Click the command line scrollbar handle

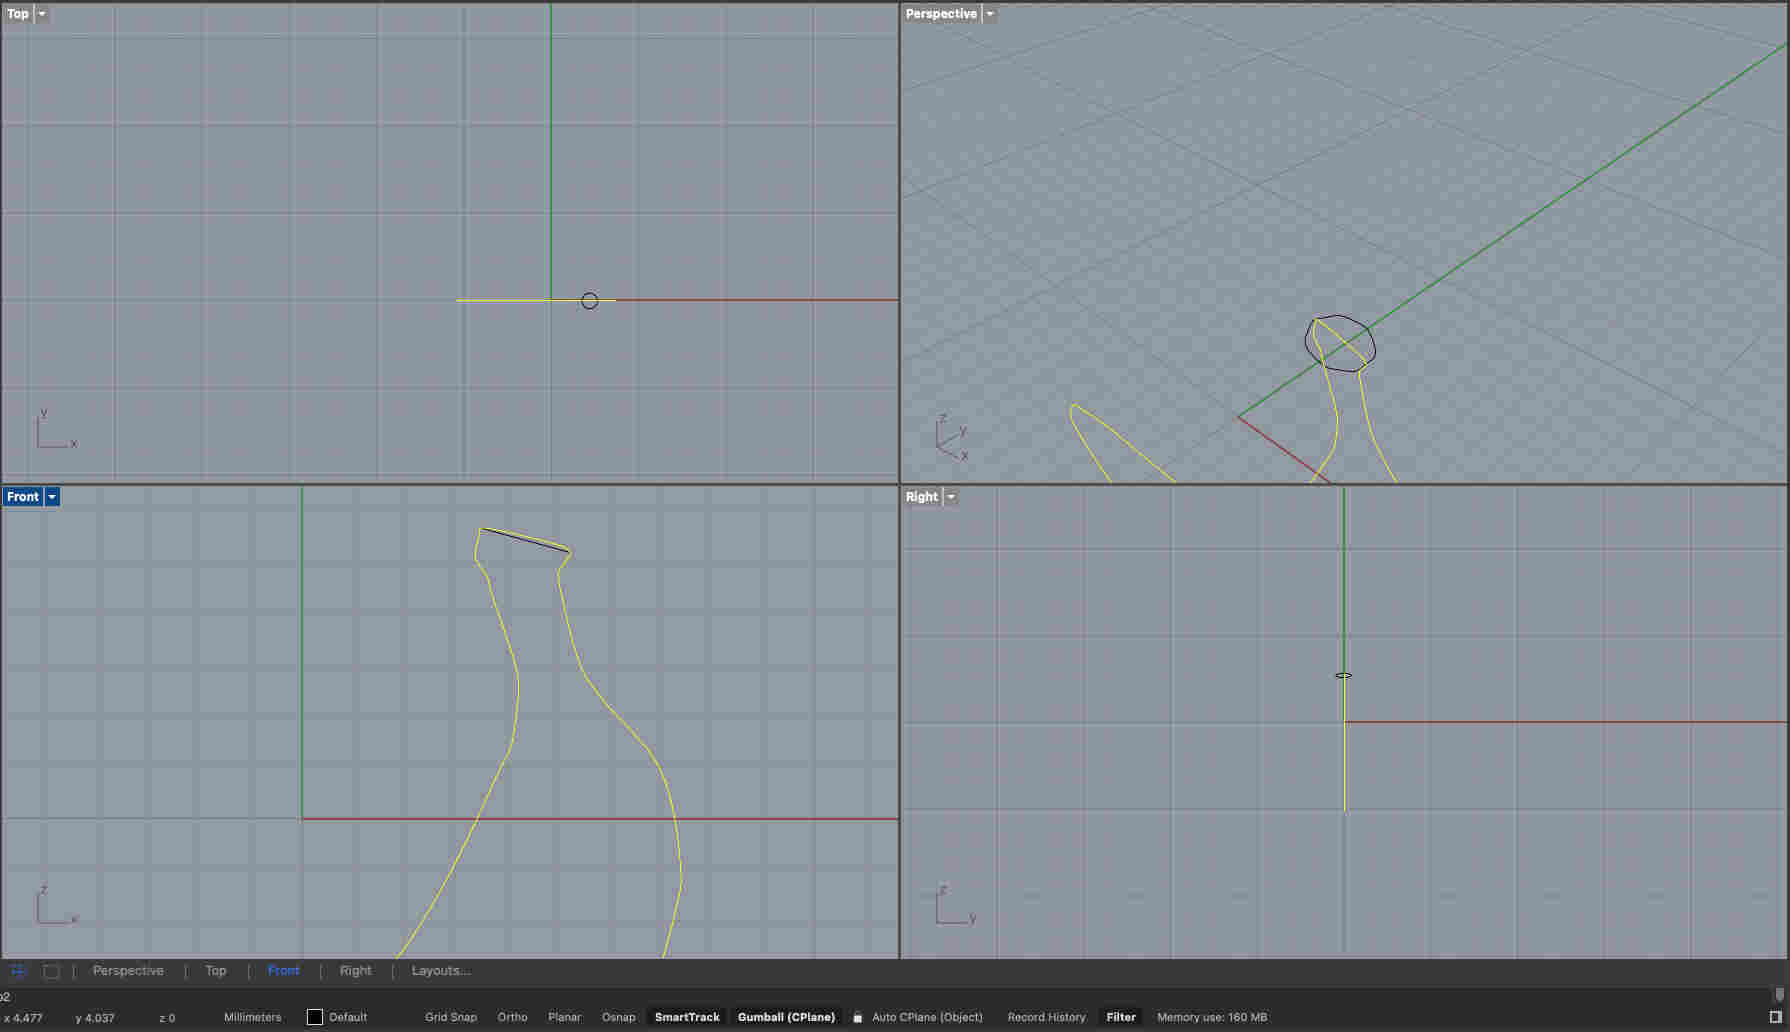[x=1779, y=994]
